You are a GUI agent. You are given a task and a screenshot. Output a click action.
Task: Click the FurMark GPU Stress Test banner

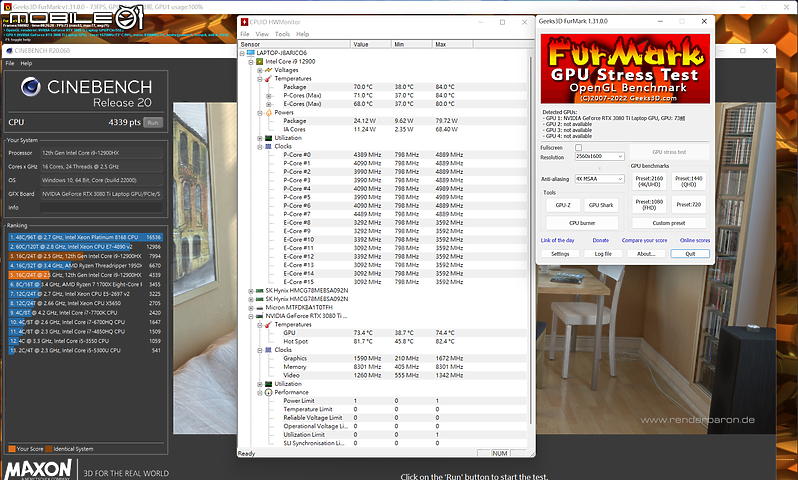click(x=625, y=69)
